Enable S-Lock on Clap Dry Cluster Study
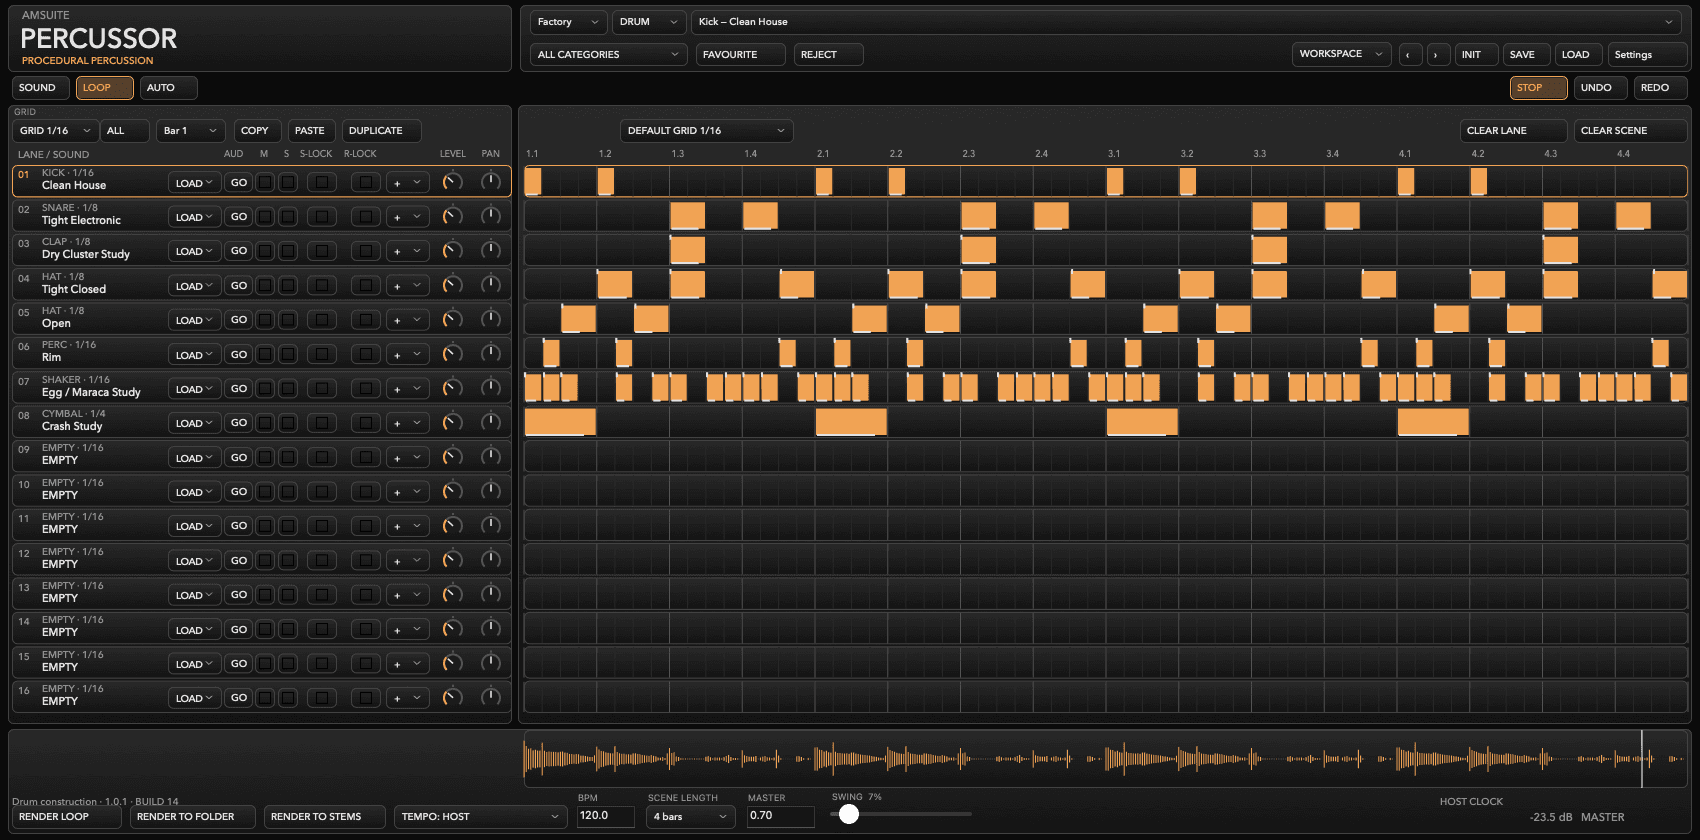Viewport: 1700px width, 840px height. tap(321, 251)
